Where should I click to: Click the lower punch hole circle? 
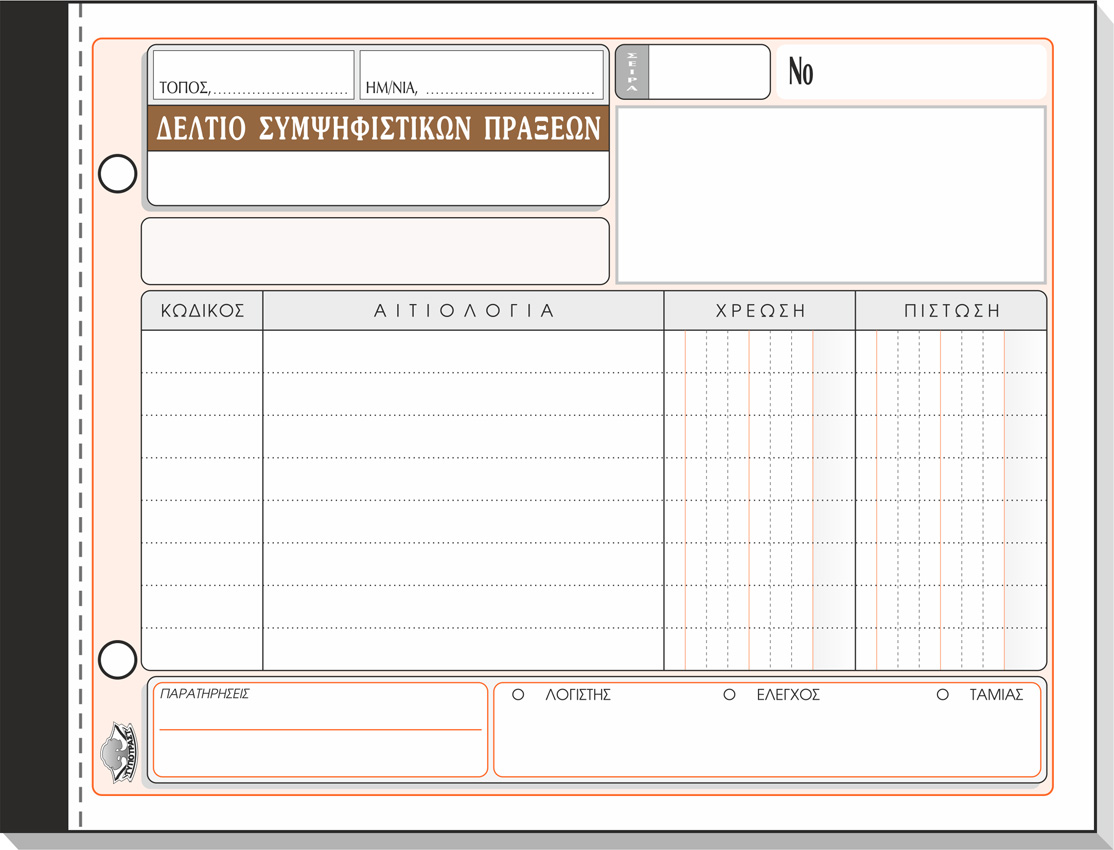tap(117, 660)
